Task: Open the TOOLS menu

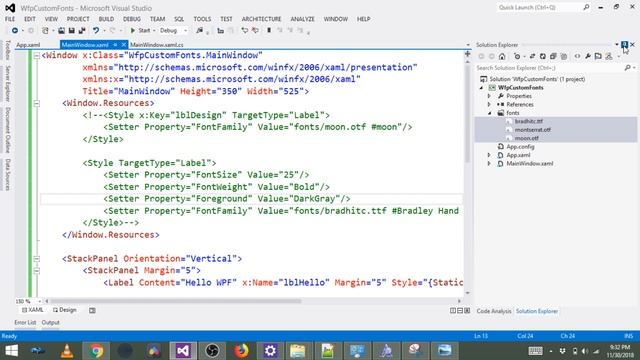Action: coord(202,19)
